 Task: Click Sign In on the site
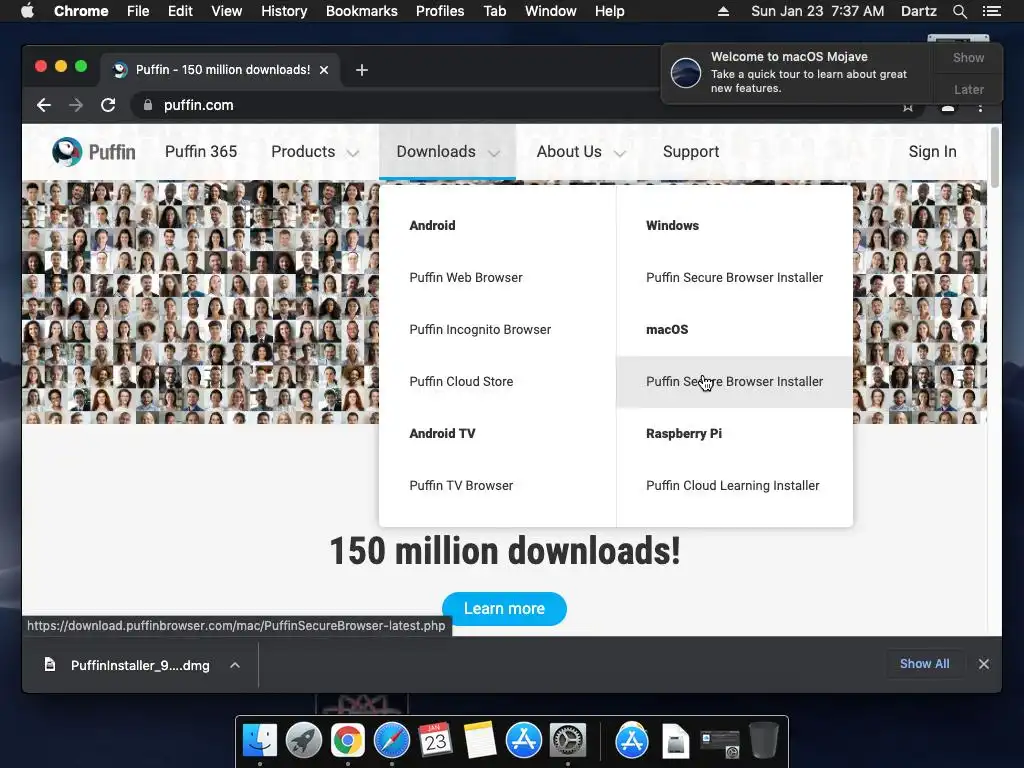932,152
